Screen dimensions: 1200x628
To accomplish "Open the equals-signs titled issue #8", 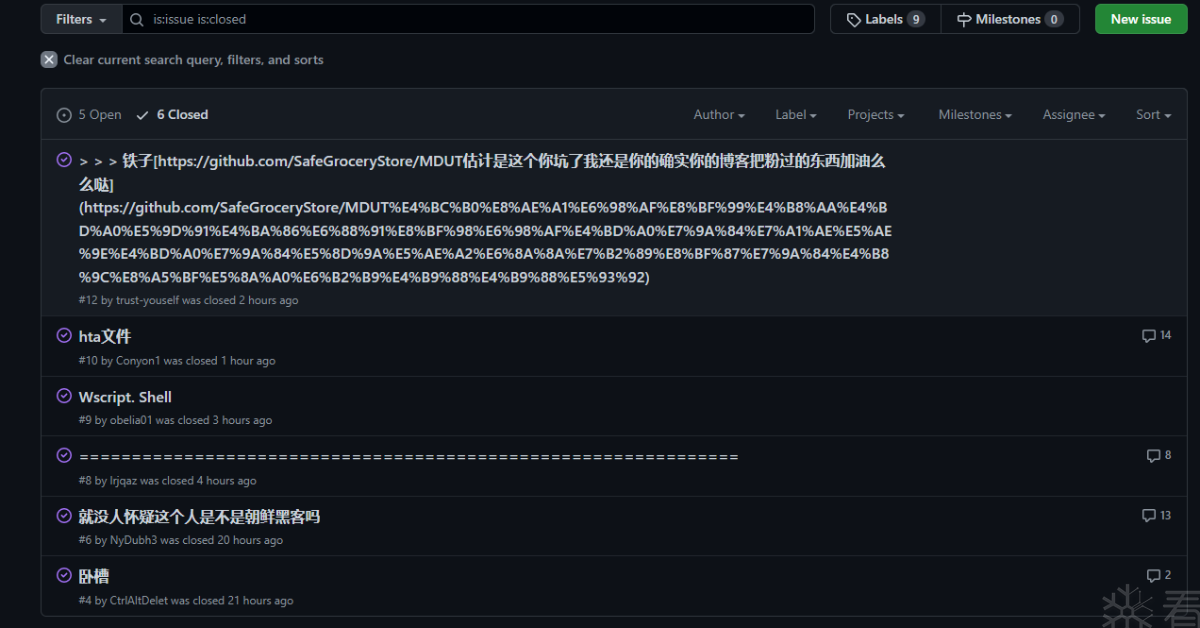I will point(408,456).
